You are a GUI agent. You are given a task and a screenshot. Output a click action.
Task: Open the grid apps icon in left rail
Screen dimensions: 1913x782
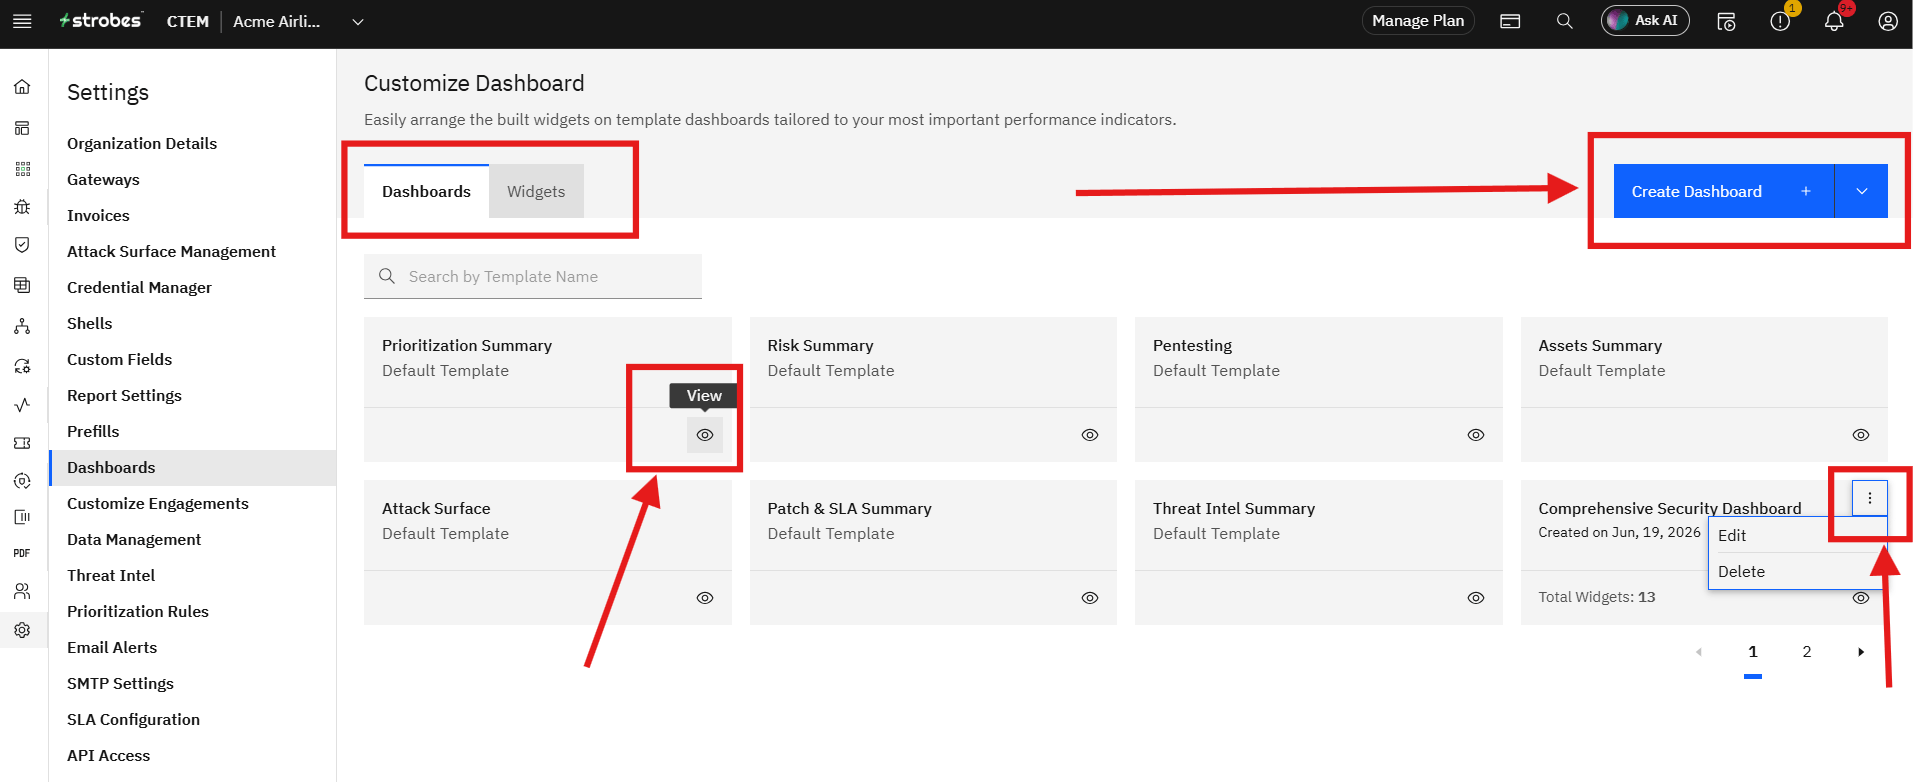[x=22, y=168]
